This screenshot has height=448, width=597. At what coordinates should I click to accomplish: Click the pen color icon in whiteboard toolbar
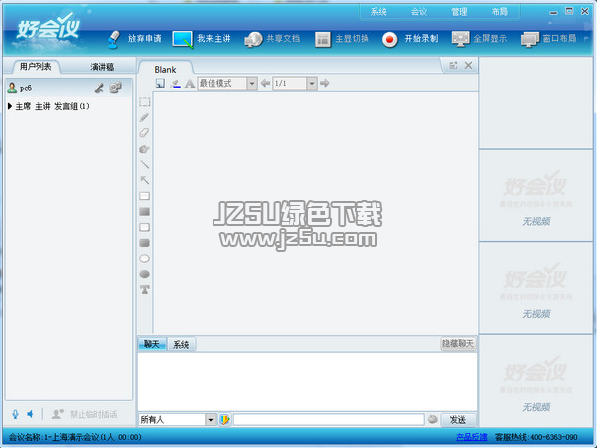coord(176,83)
